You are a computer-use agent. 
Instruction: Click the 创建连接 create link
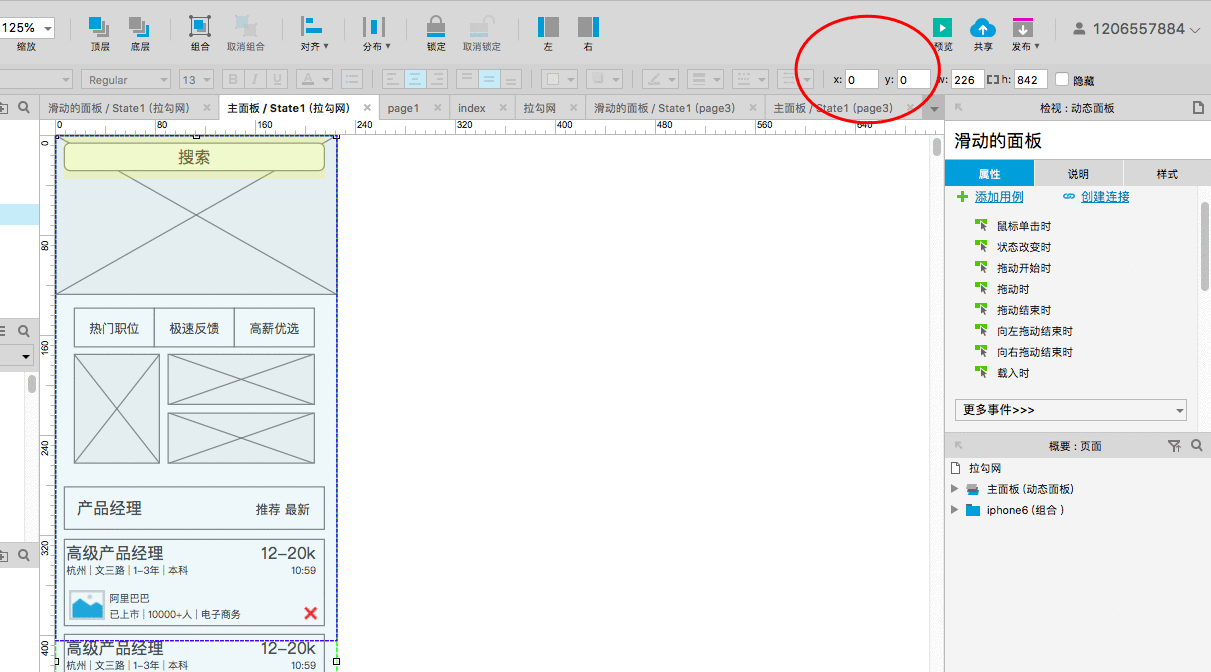[x=1105, y=197]
